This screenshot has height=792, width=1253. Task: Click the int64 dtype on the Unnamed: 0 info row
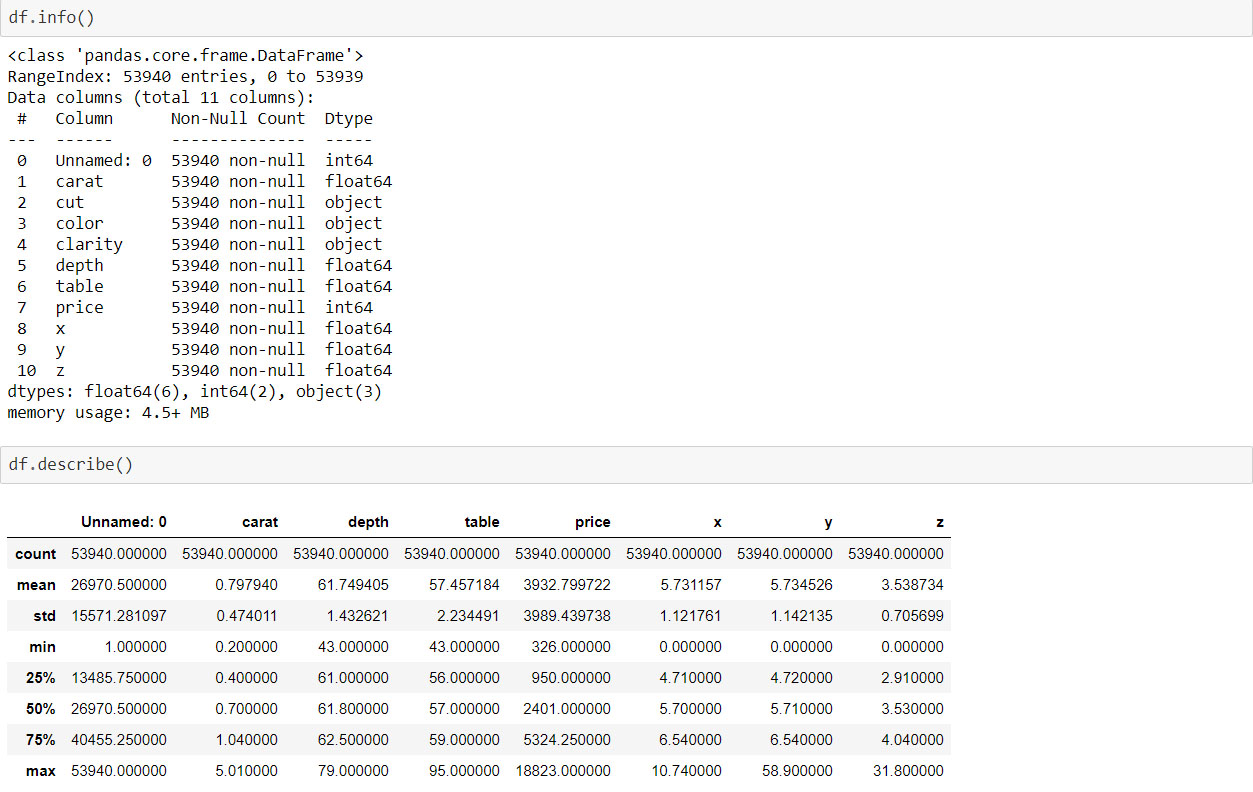click(x=348, y=160)
